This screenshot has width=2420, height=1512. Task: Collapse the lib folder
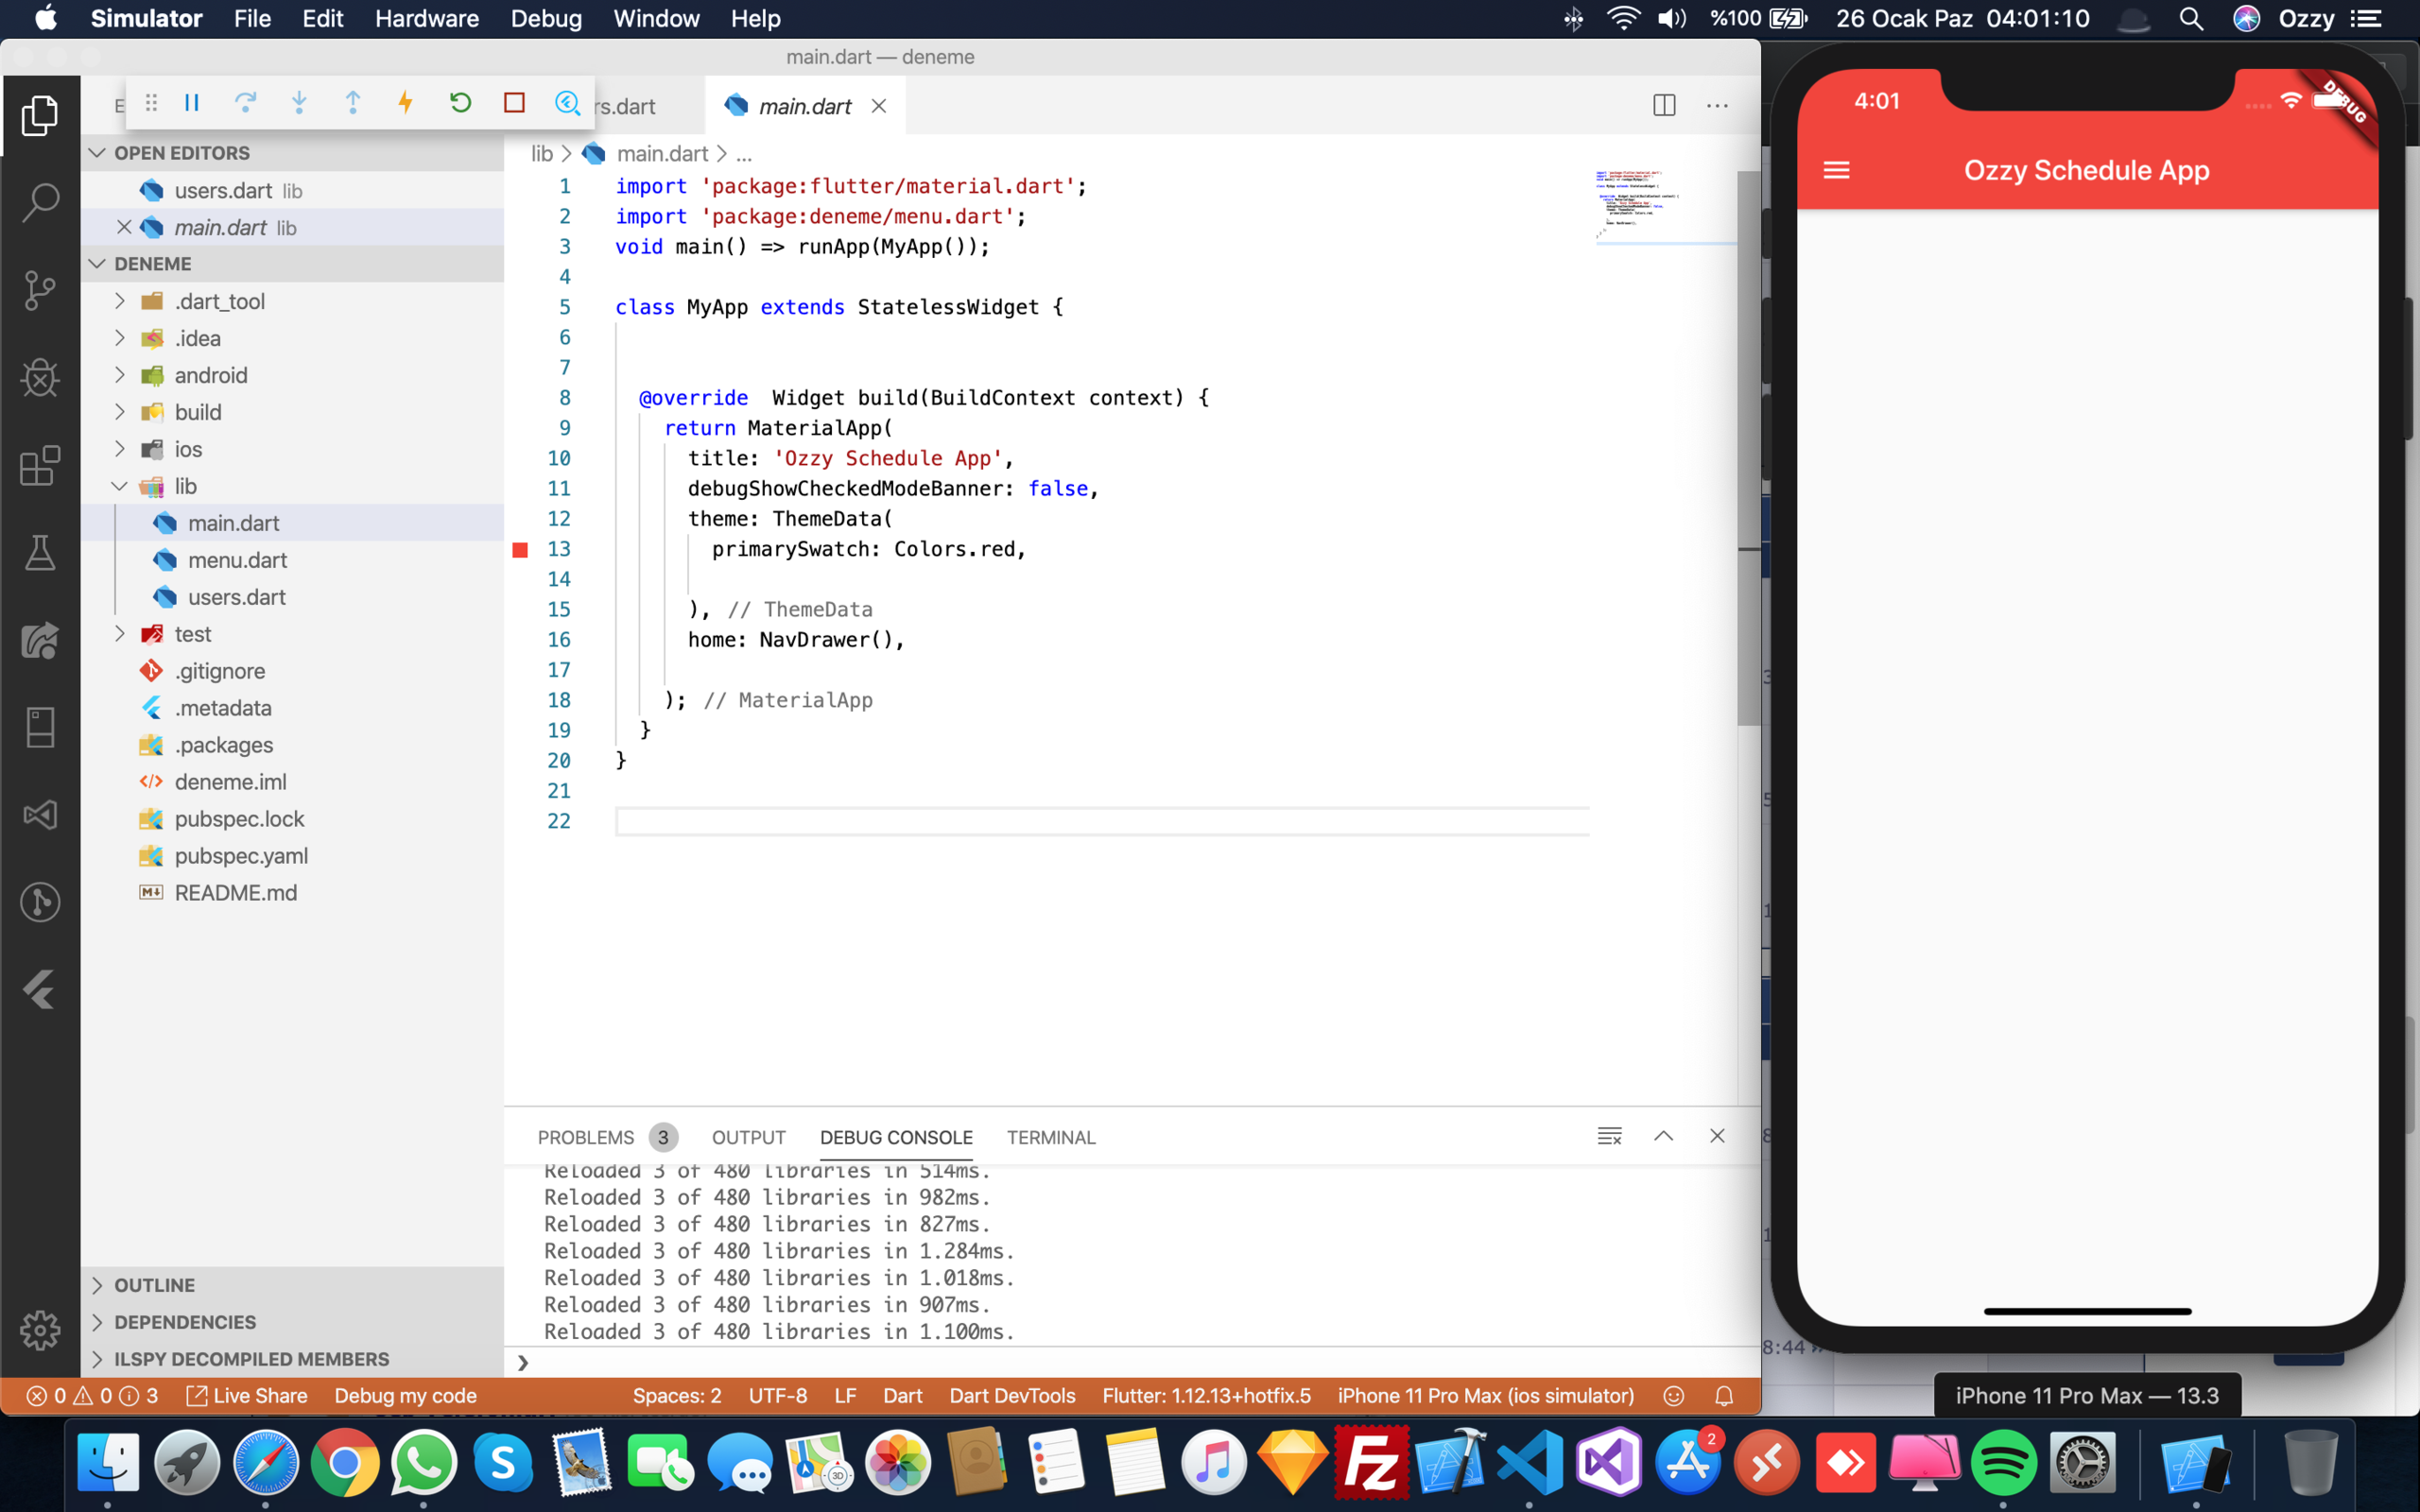point(120,486)
